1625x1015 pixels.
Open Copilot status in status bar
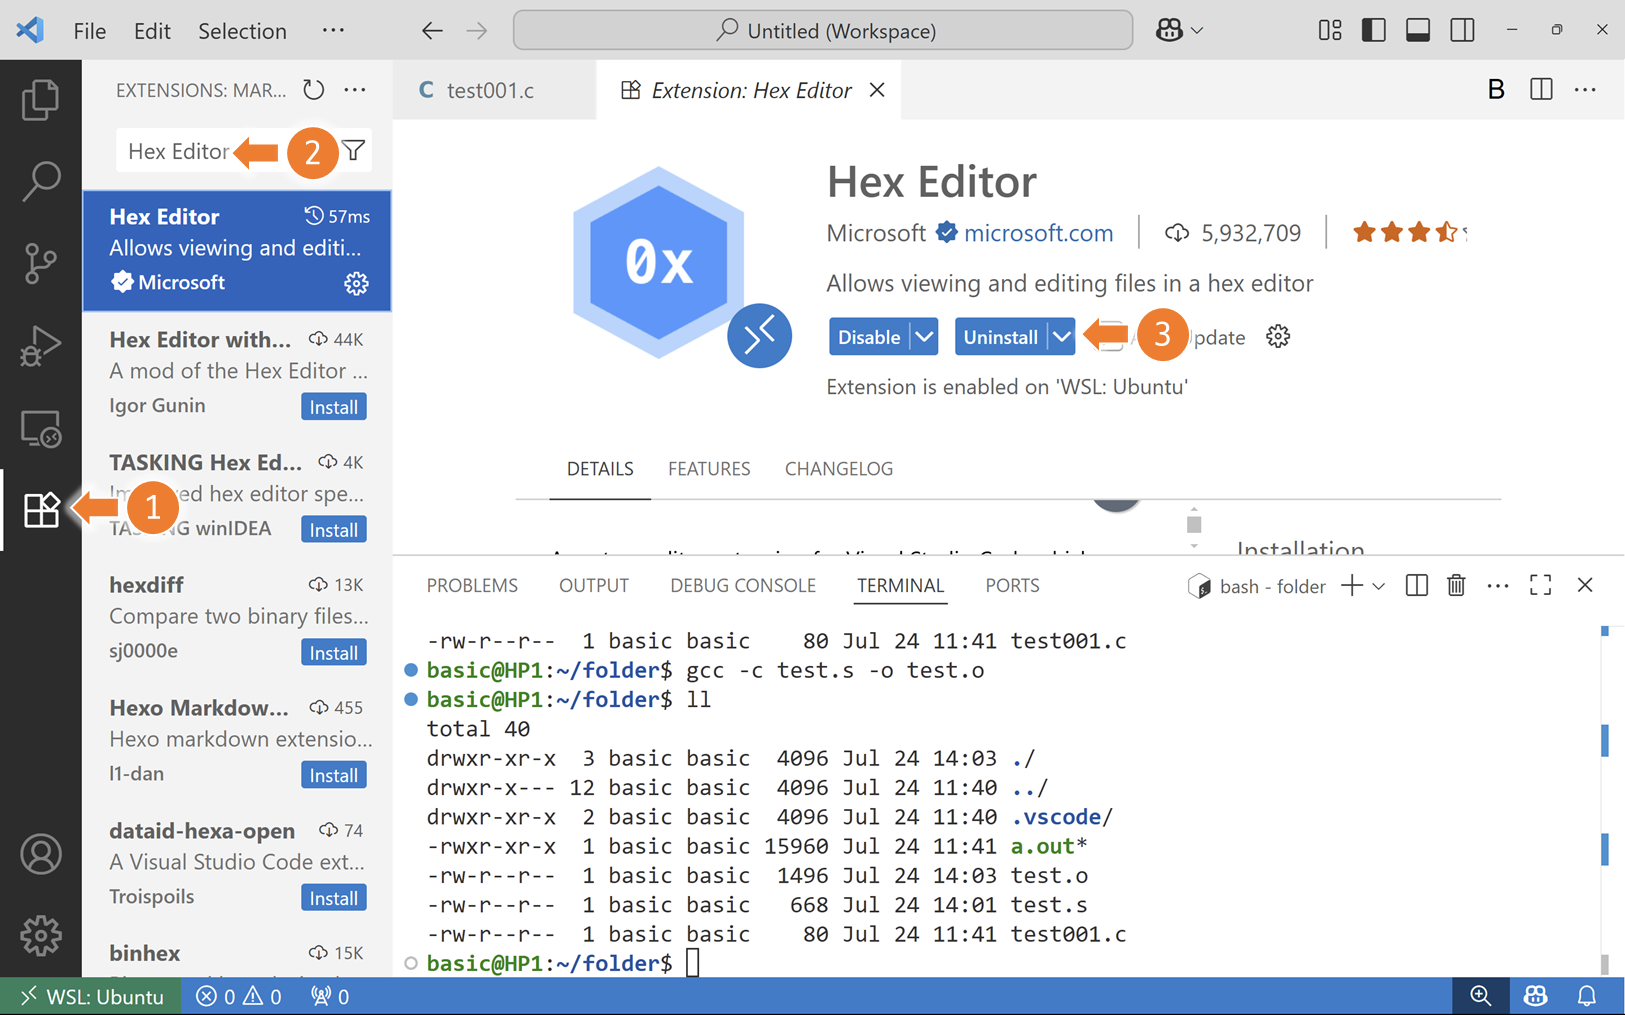point(1535,996)
